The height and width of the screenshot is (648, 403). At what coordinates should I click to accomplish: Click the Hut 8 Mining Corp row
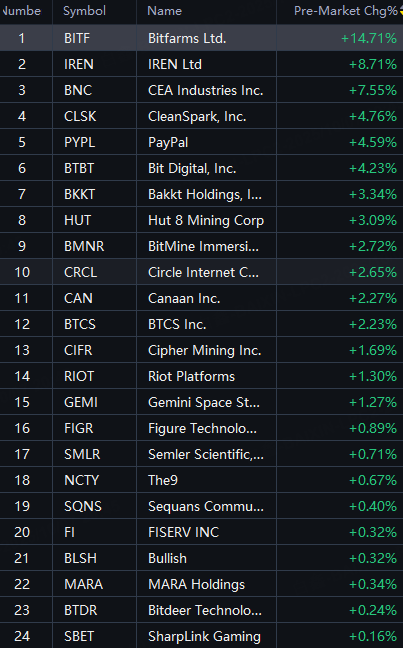pos(201,220)
